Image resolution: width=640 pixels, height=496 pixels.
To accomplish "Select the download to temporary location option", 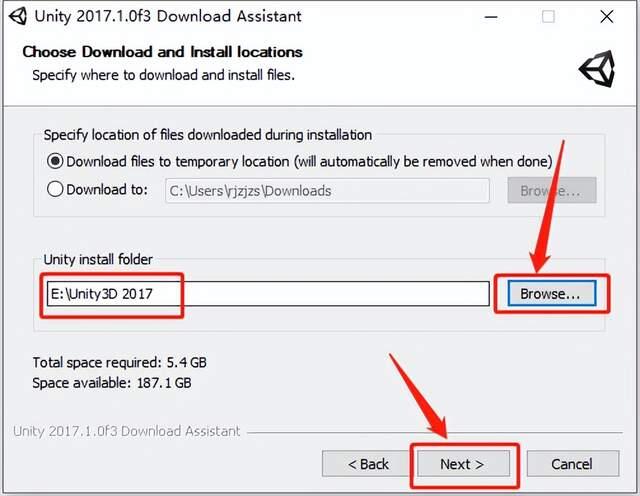I will 55,161.
